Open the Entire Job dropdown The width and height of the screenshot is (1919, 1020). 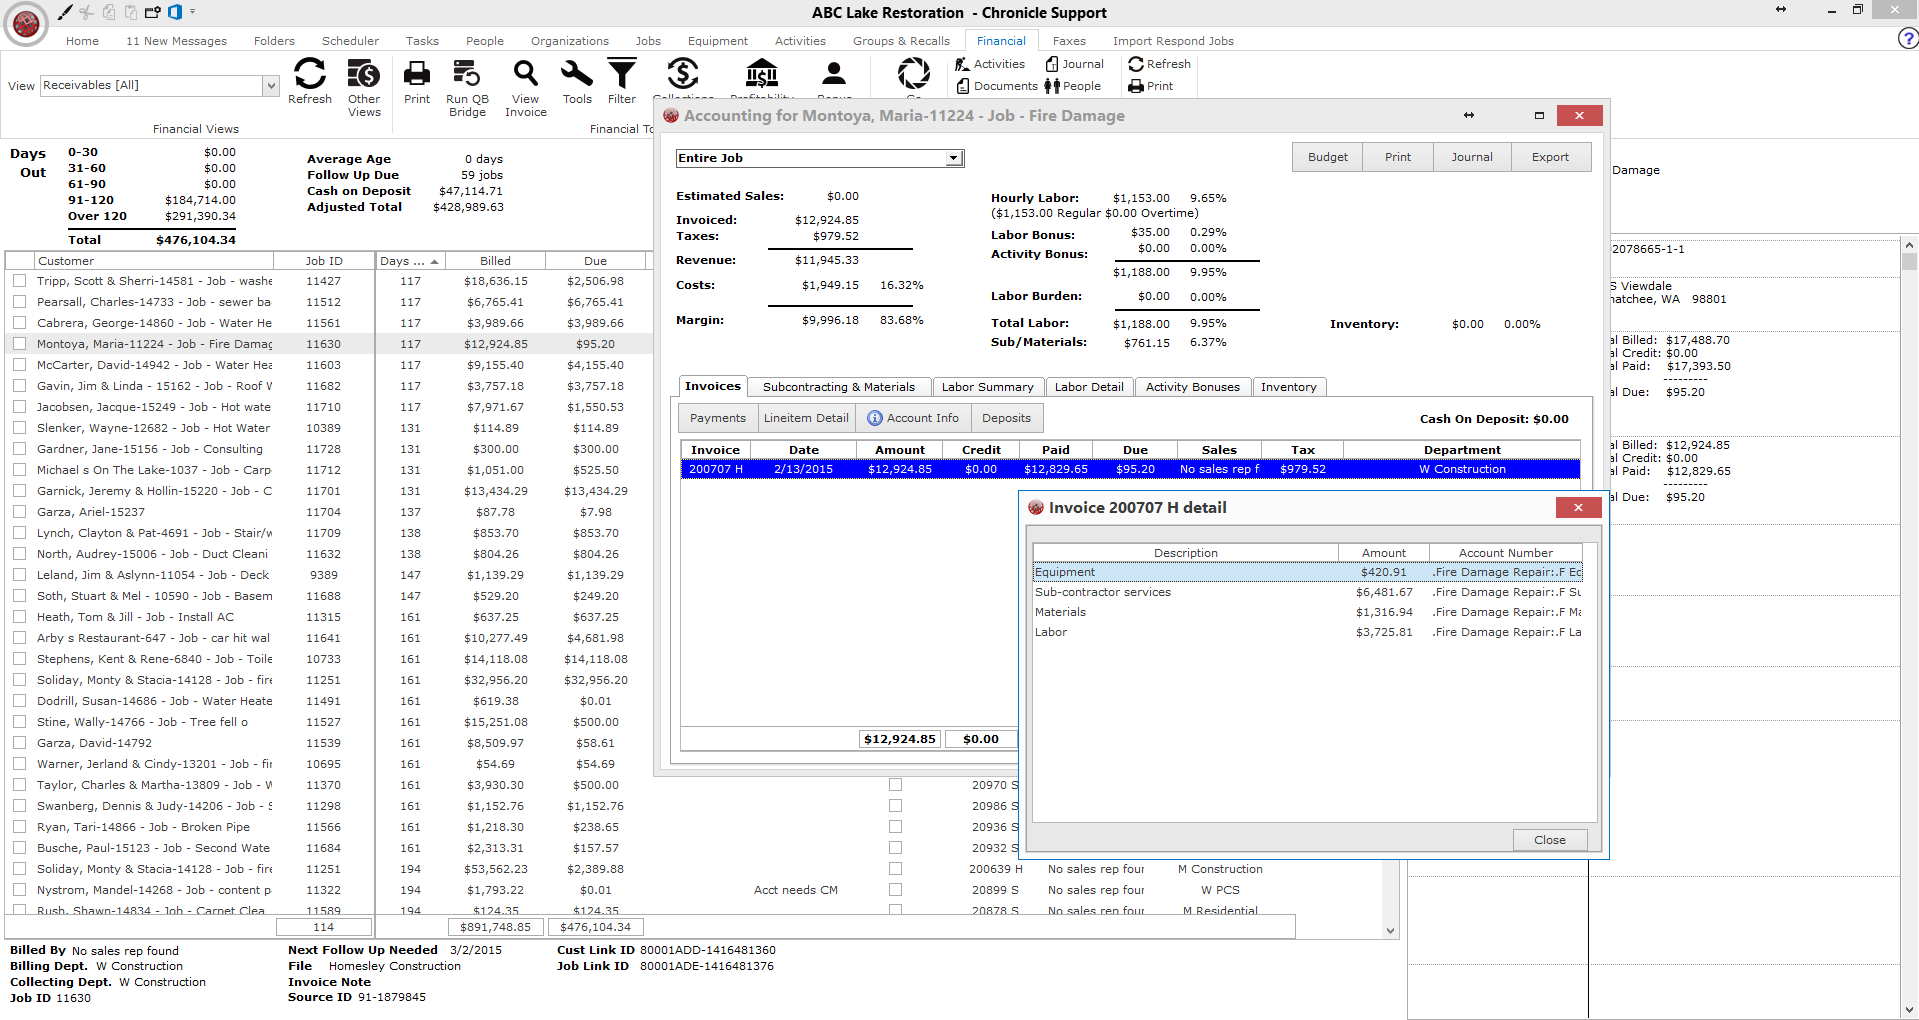coord(954,158)
